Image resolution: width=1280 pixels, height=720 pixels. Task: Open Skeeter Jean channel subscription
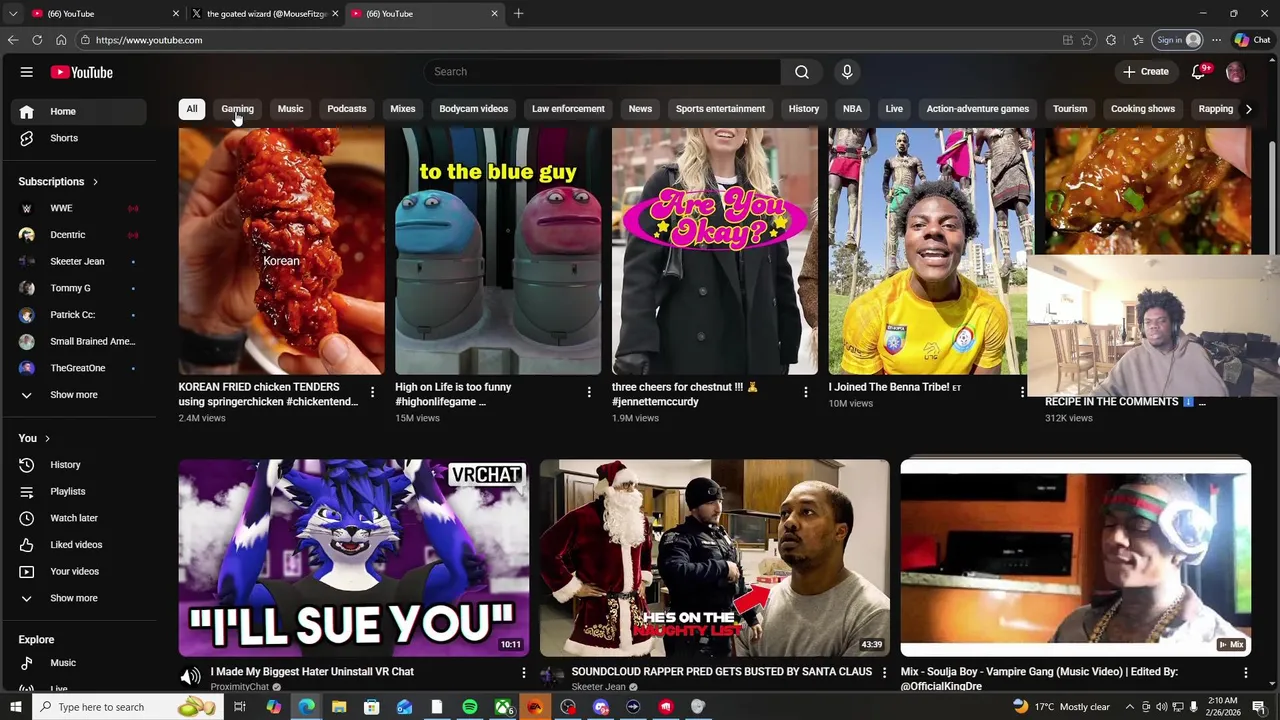coord(78,261)
